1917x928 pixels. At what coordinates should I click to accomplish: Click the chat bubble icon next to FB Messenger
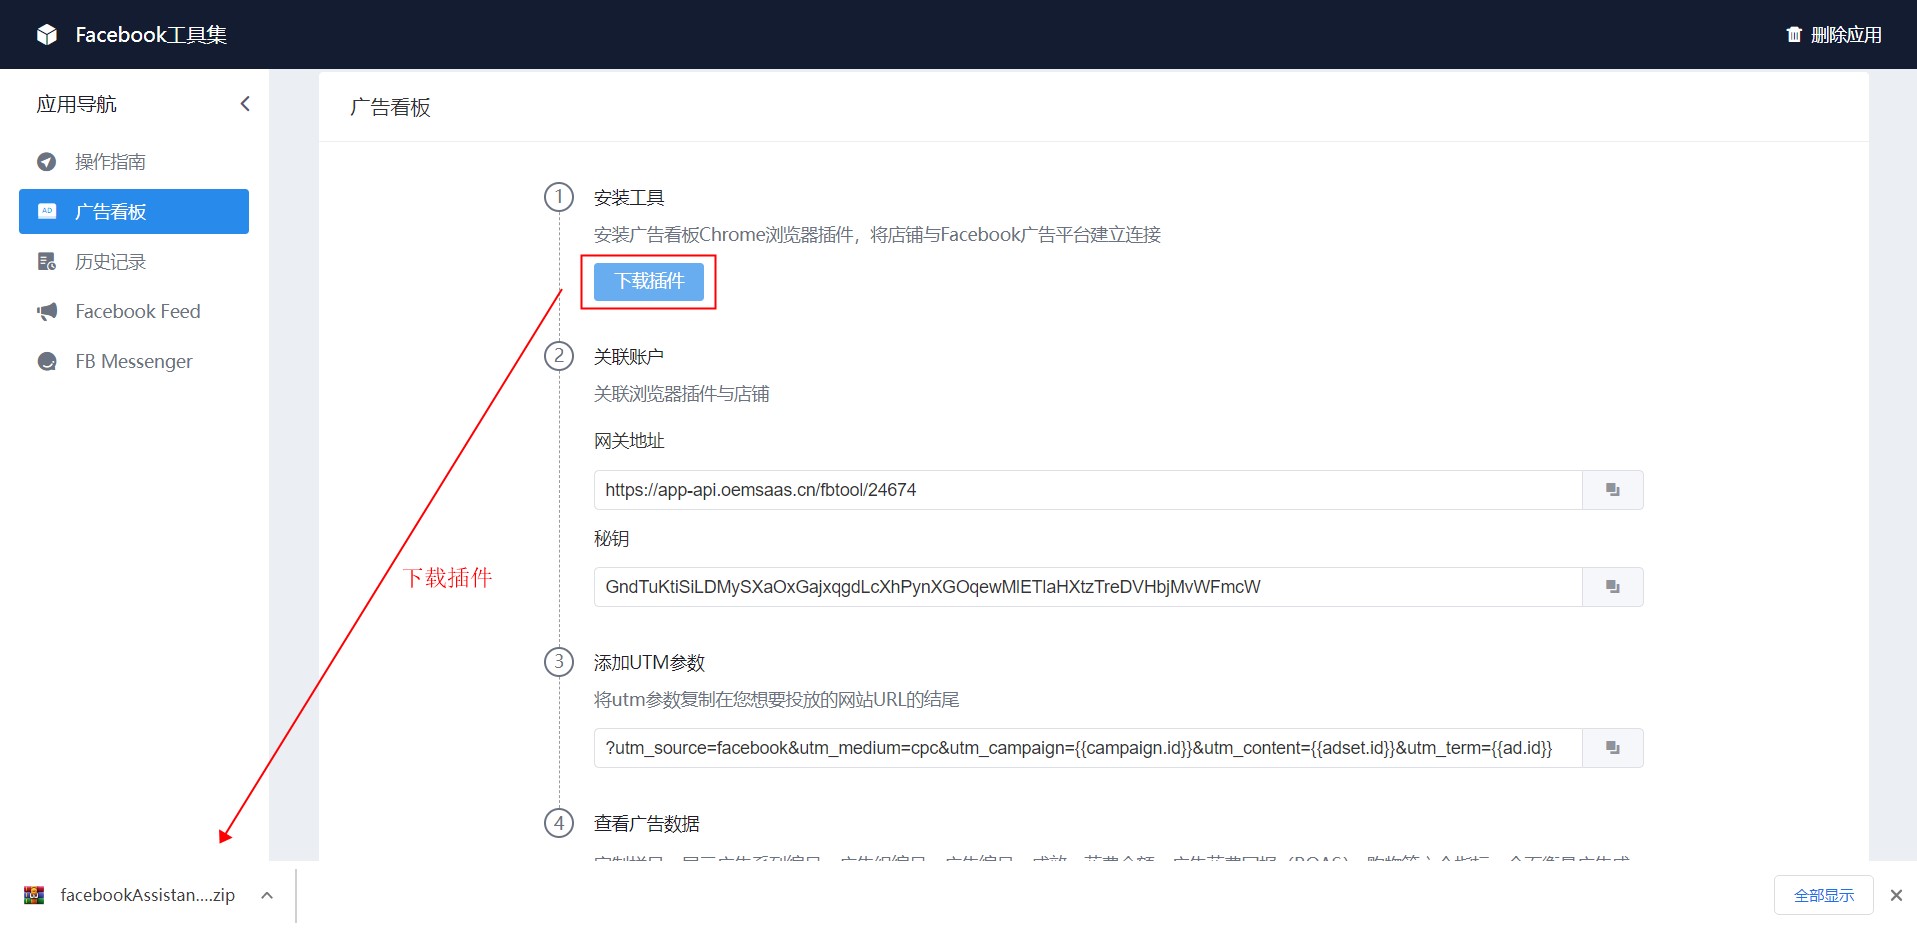(x=47, y=362)
